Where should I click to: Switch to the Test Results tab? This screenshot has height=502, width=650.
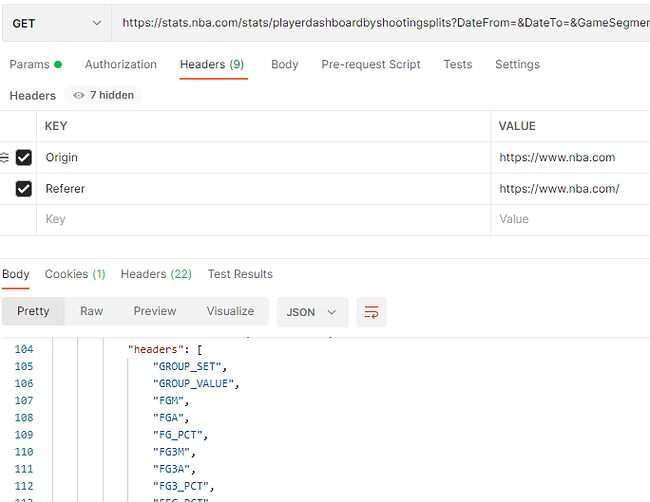click(240, 274)
